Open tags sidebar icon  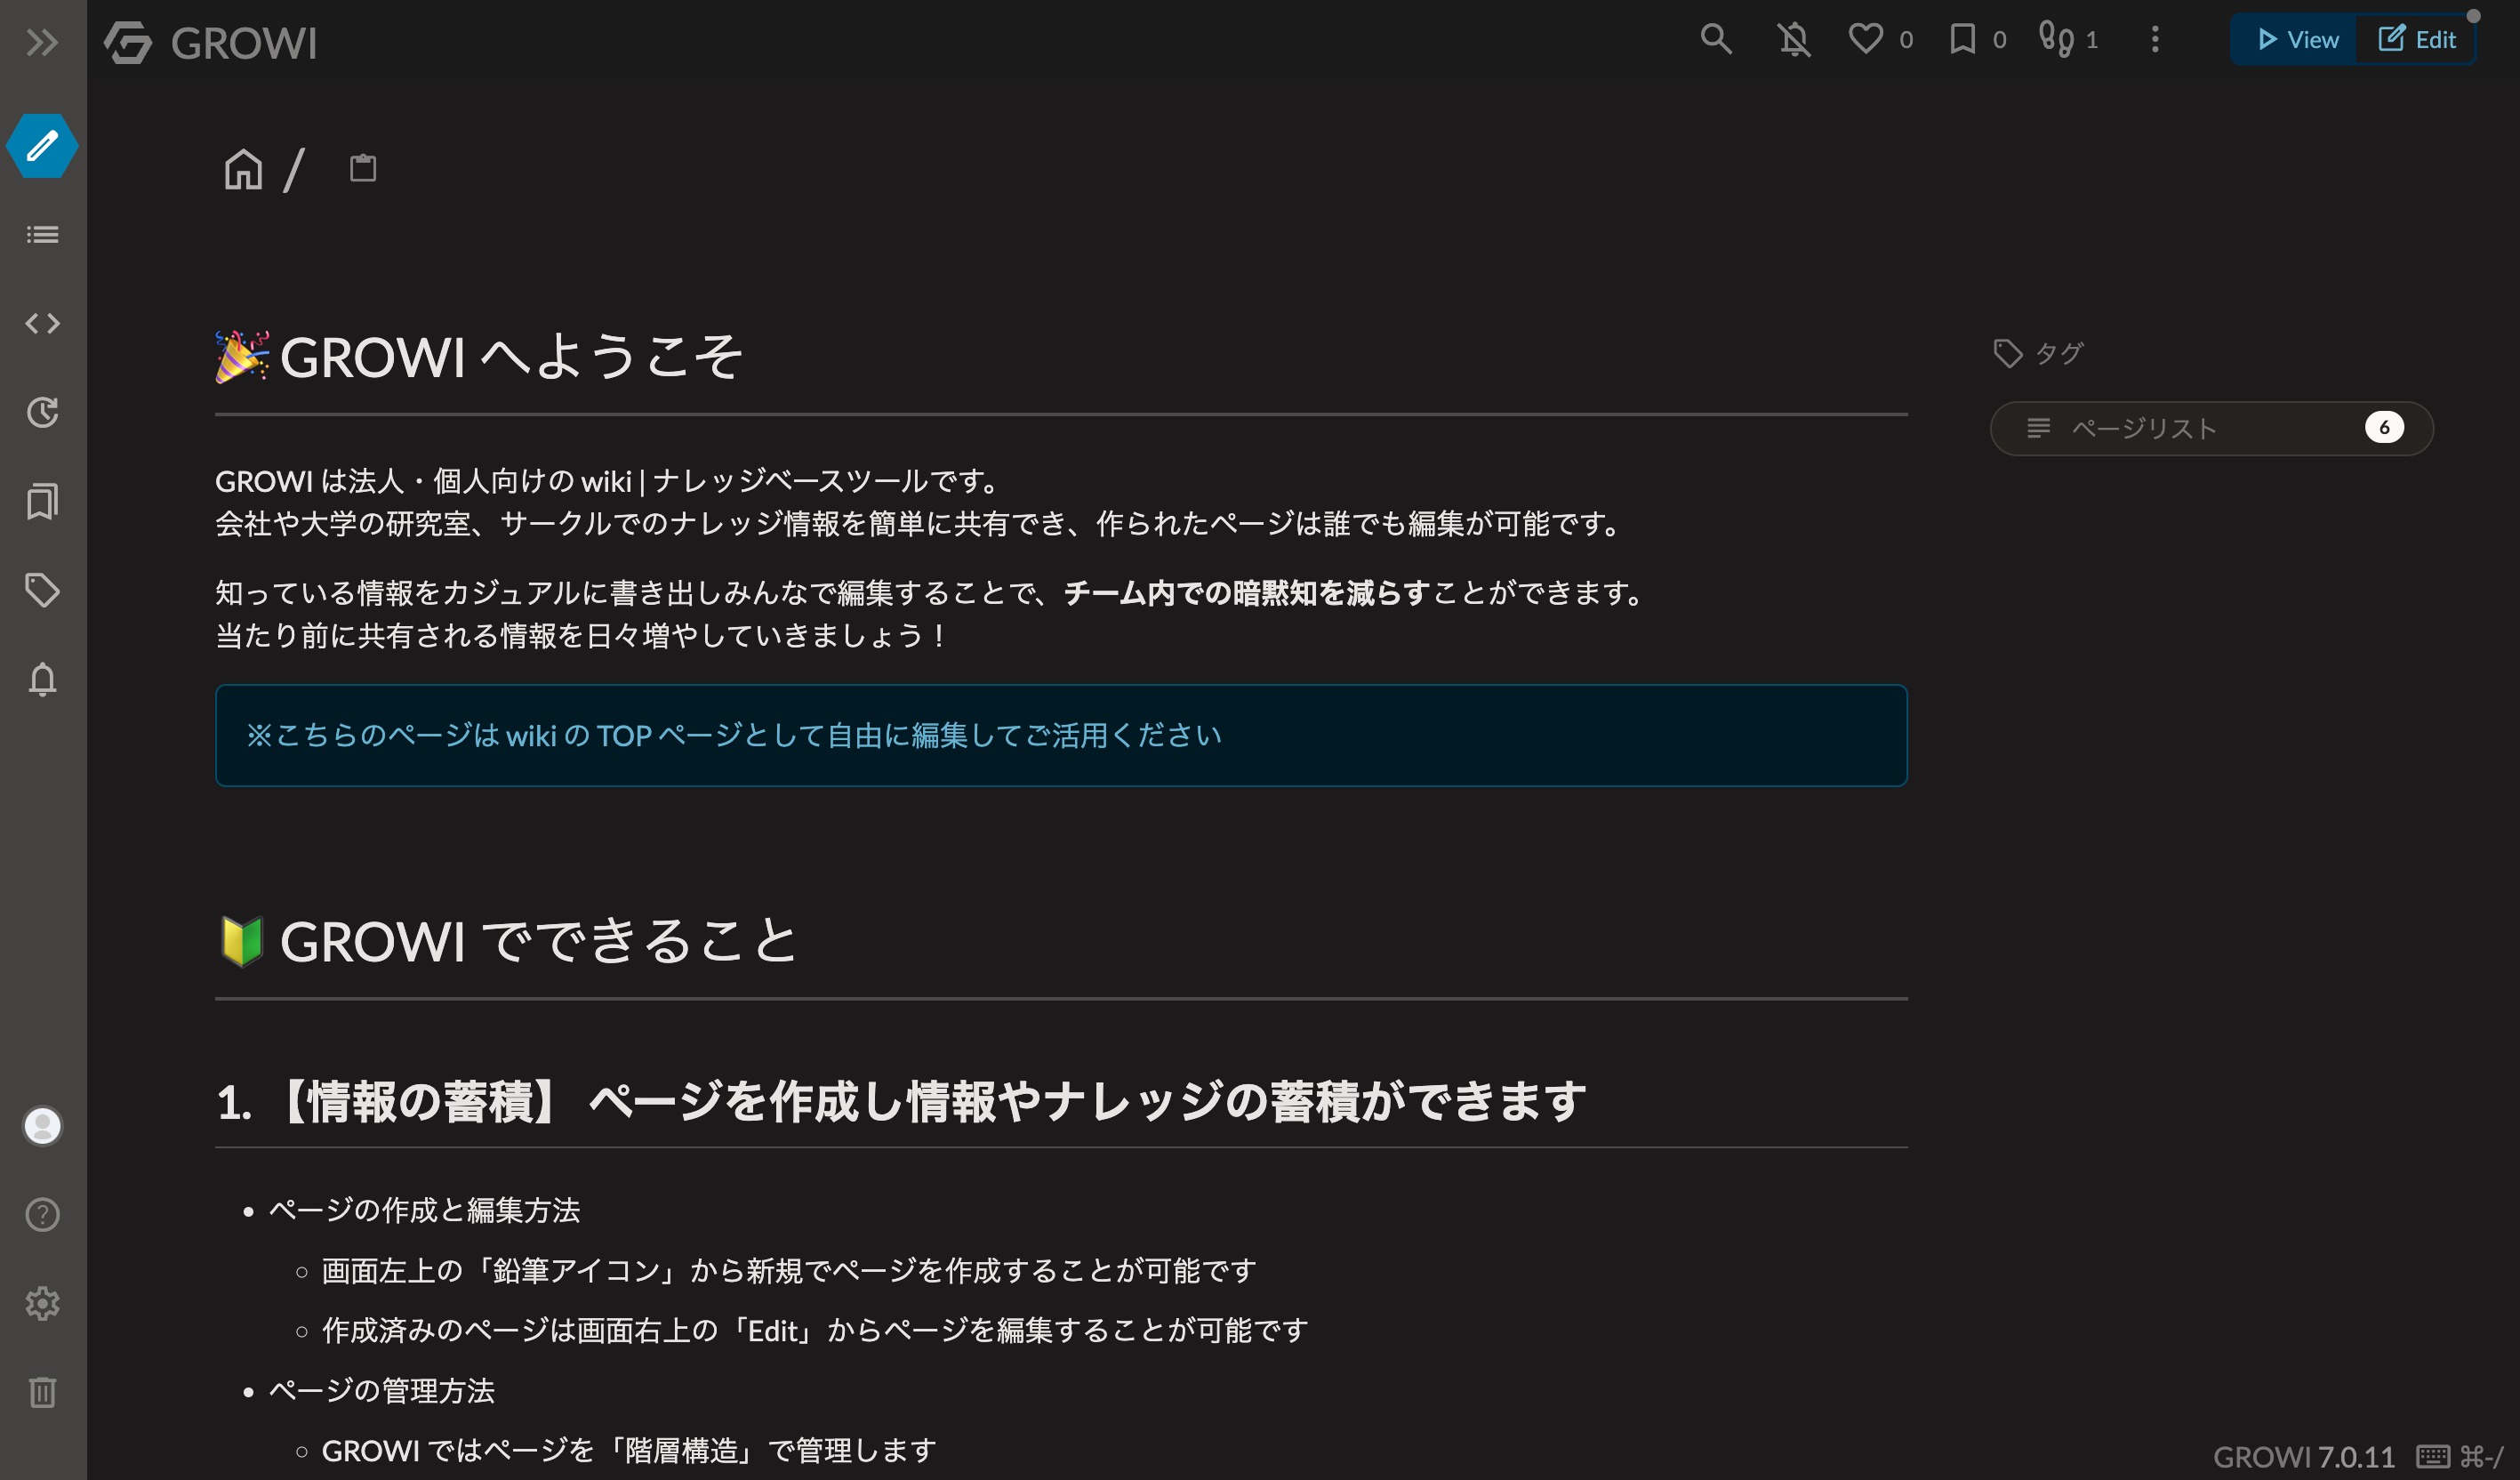coord(42,590)
